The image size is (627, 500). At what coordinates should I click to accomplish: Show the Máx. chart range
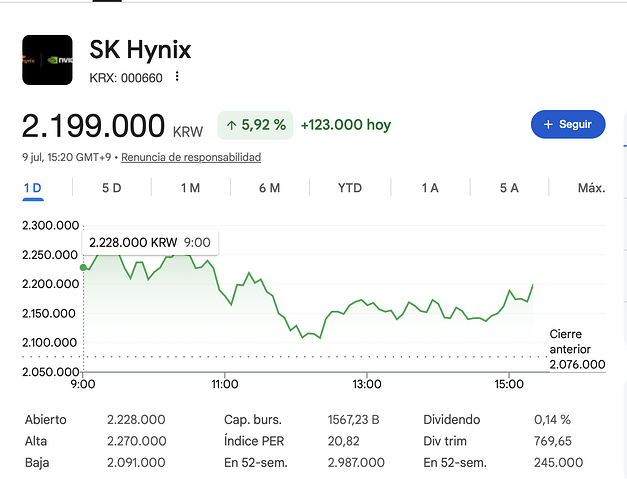click(x=591, y=188)
